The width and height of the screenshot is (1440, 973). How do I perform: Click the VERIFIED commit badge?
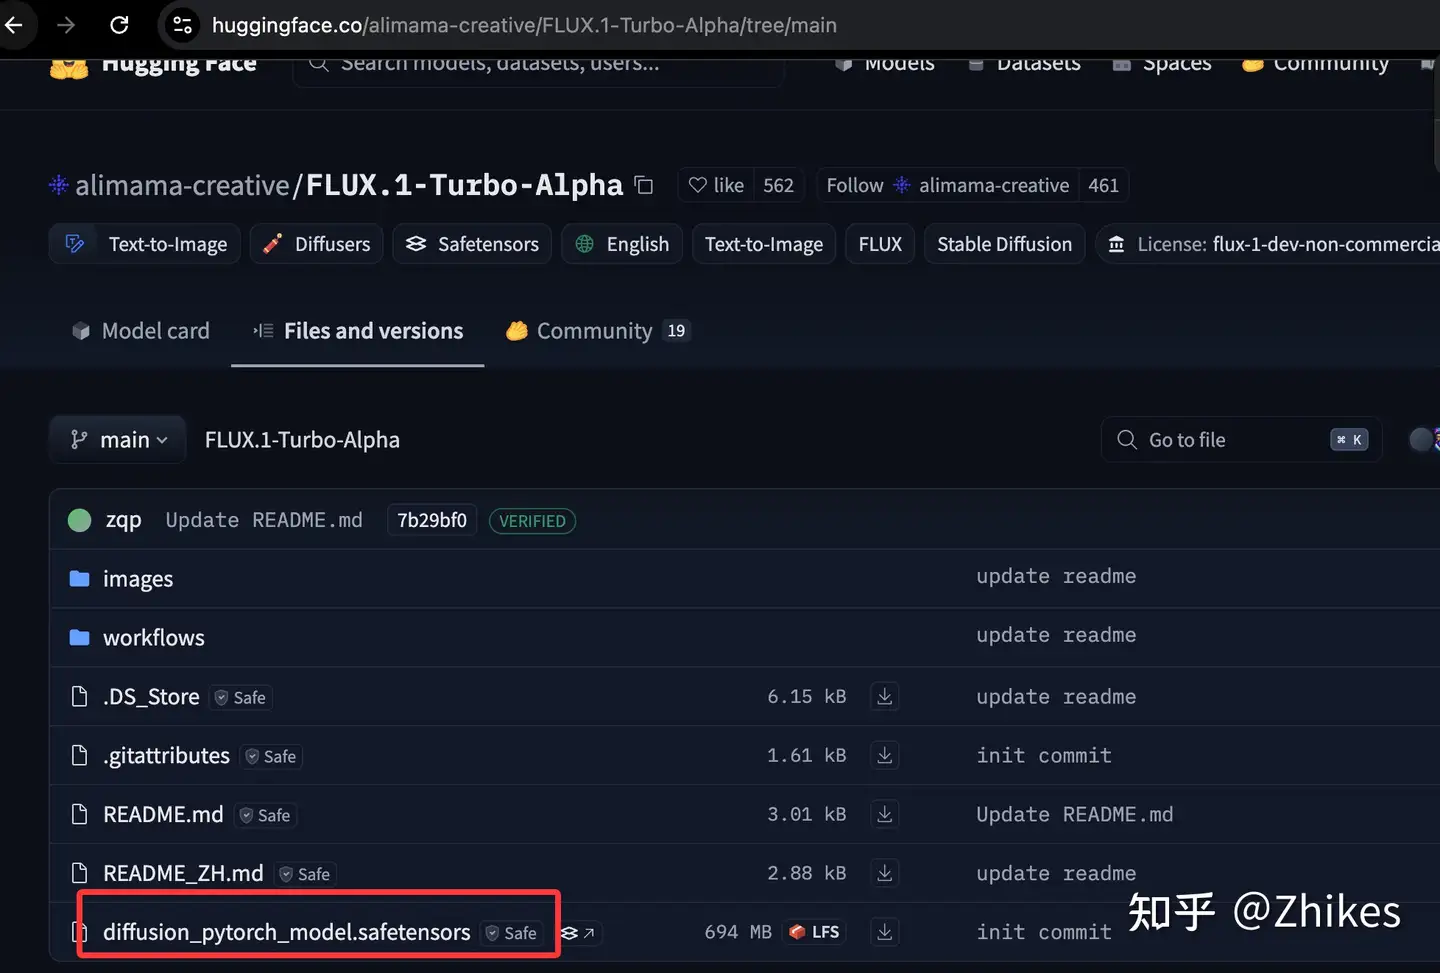pyautogui.click(x=532, y=521)
